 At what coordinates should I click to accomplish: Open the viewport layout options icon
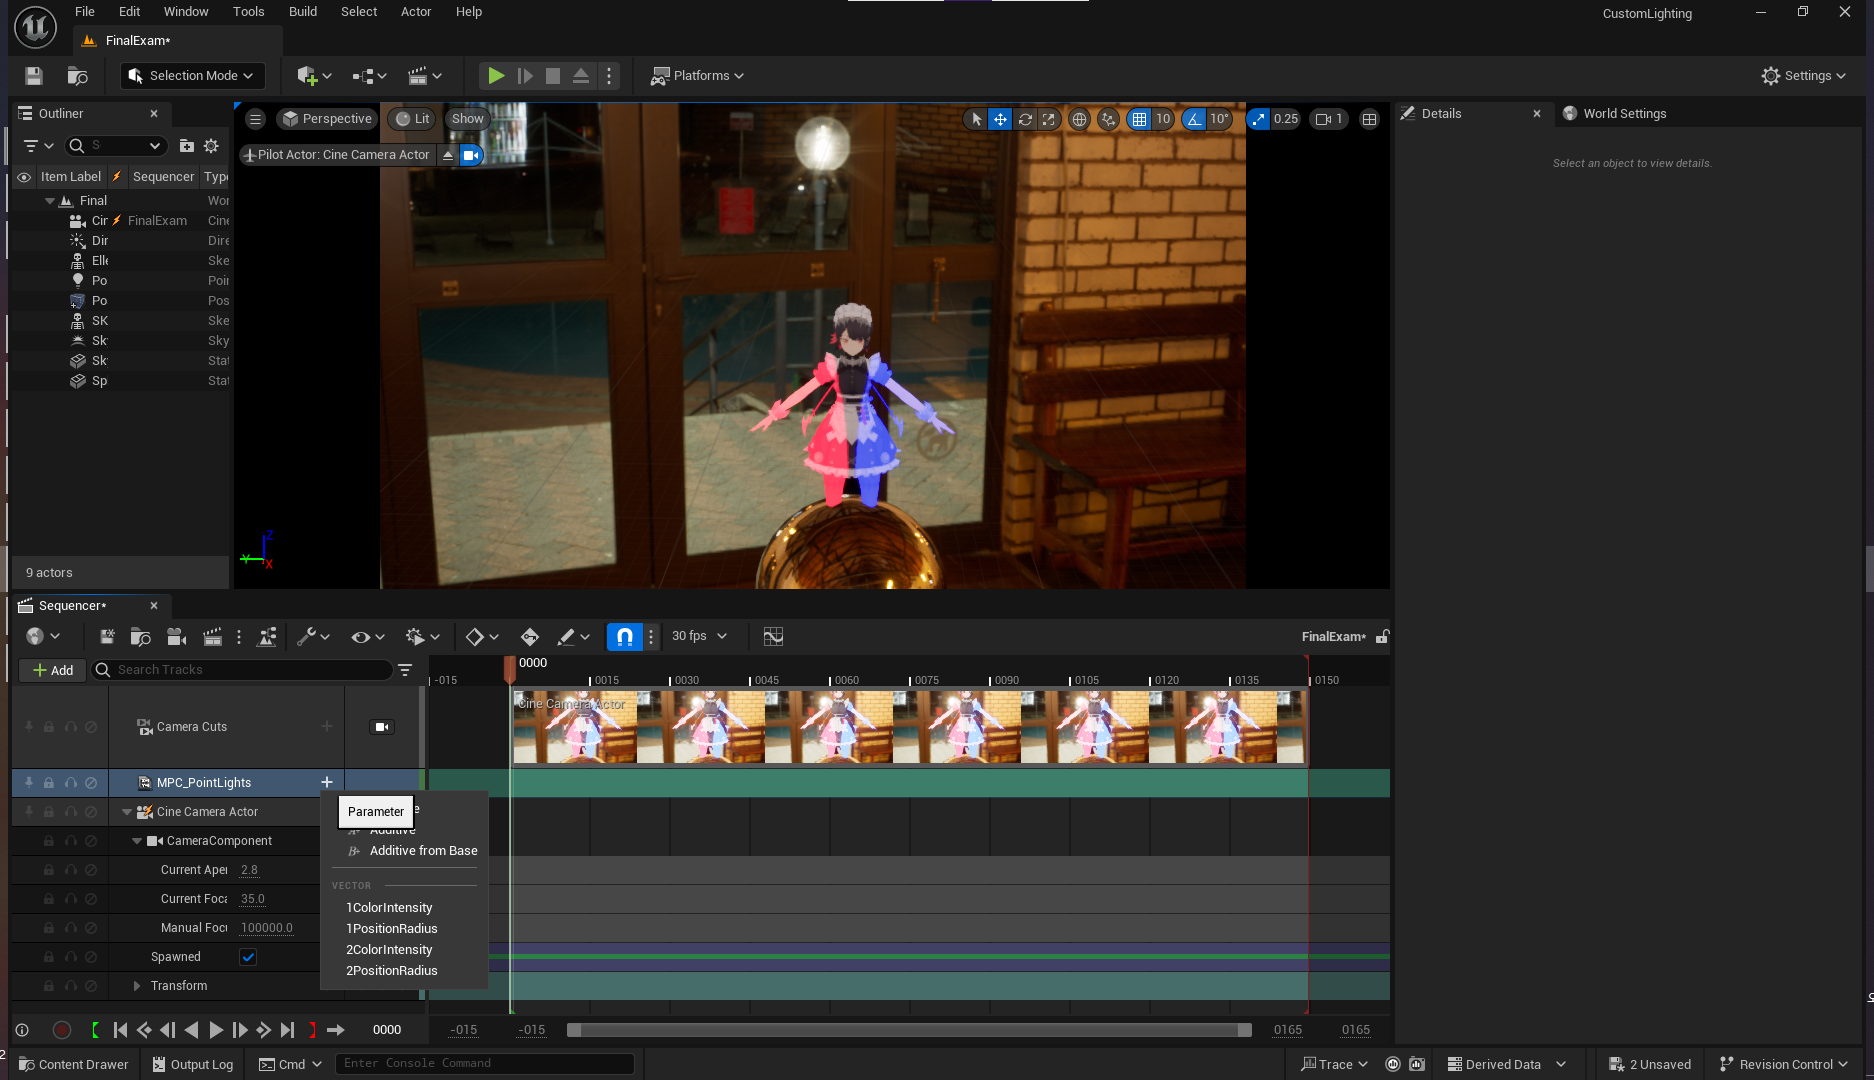coord(1370,119)
